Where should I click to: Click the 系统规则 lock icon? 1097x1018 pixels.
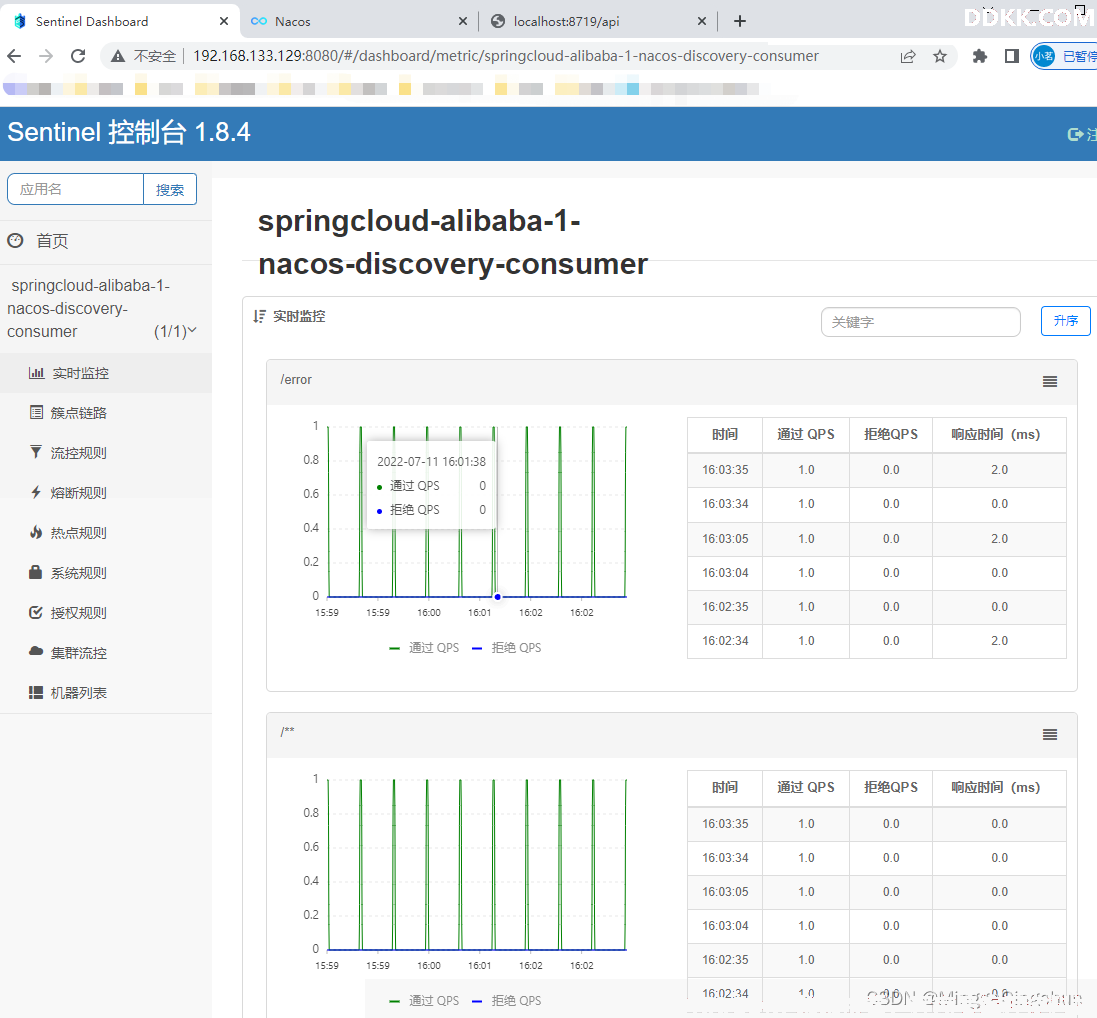(36, 572)
